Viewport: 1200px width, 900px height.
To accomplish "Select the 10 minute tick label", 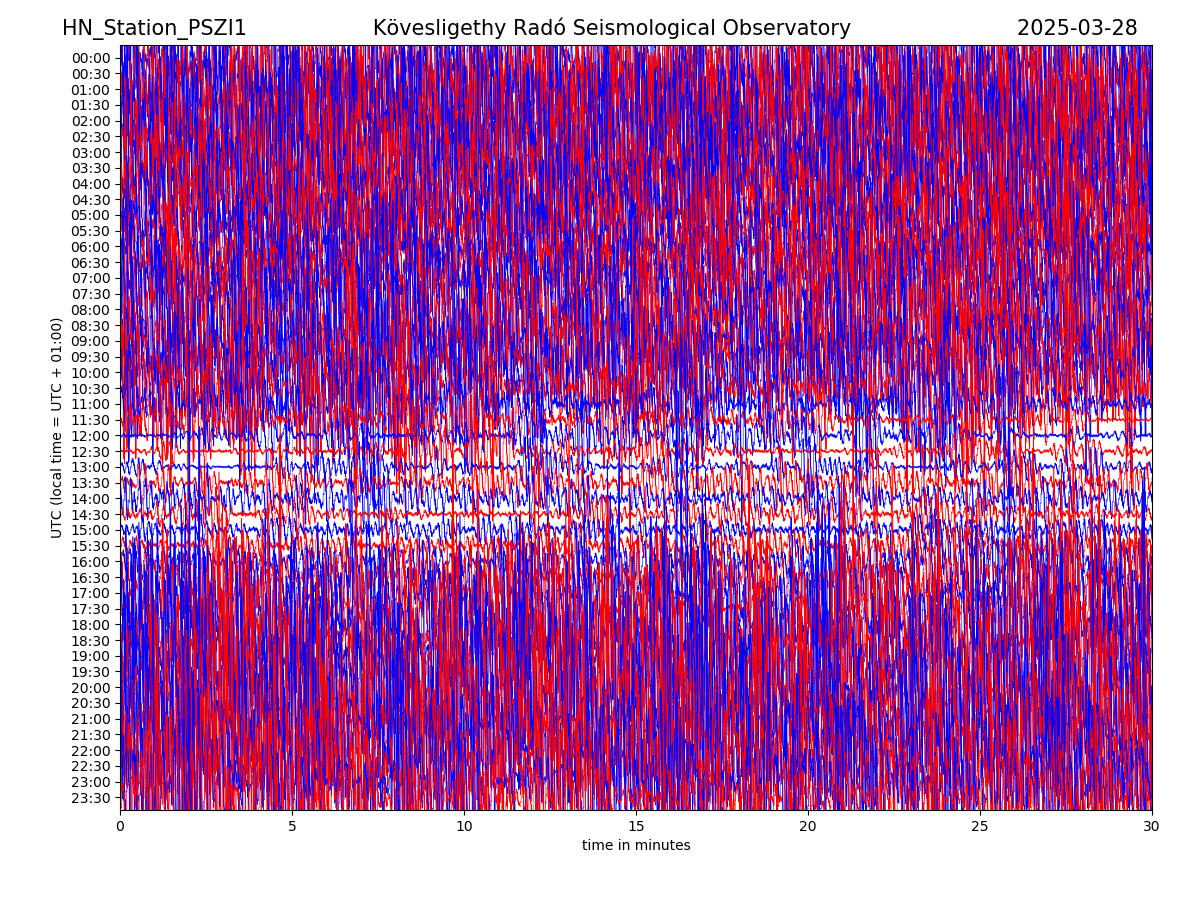I will [464, 827].
